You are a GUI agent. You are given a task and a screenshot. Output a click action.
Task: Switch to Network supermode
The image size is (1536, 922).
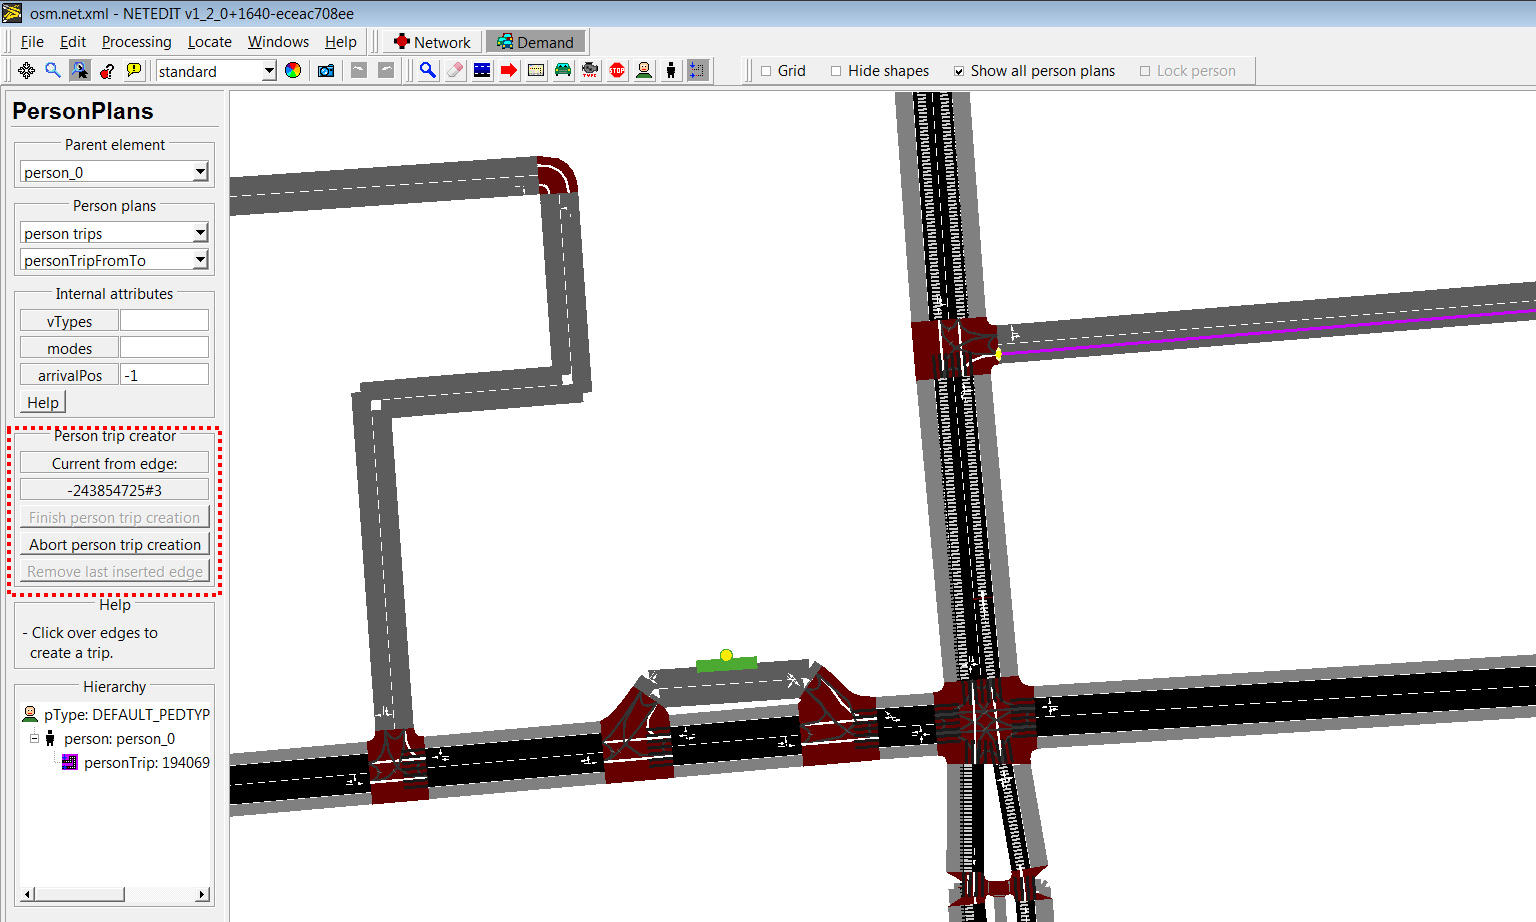pos(432,42)
